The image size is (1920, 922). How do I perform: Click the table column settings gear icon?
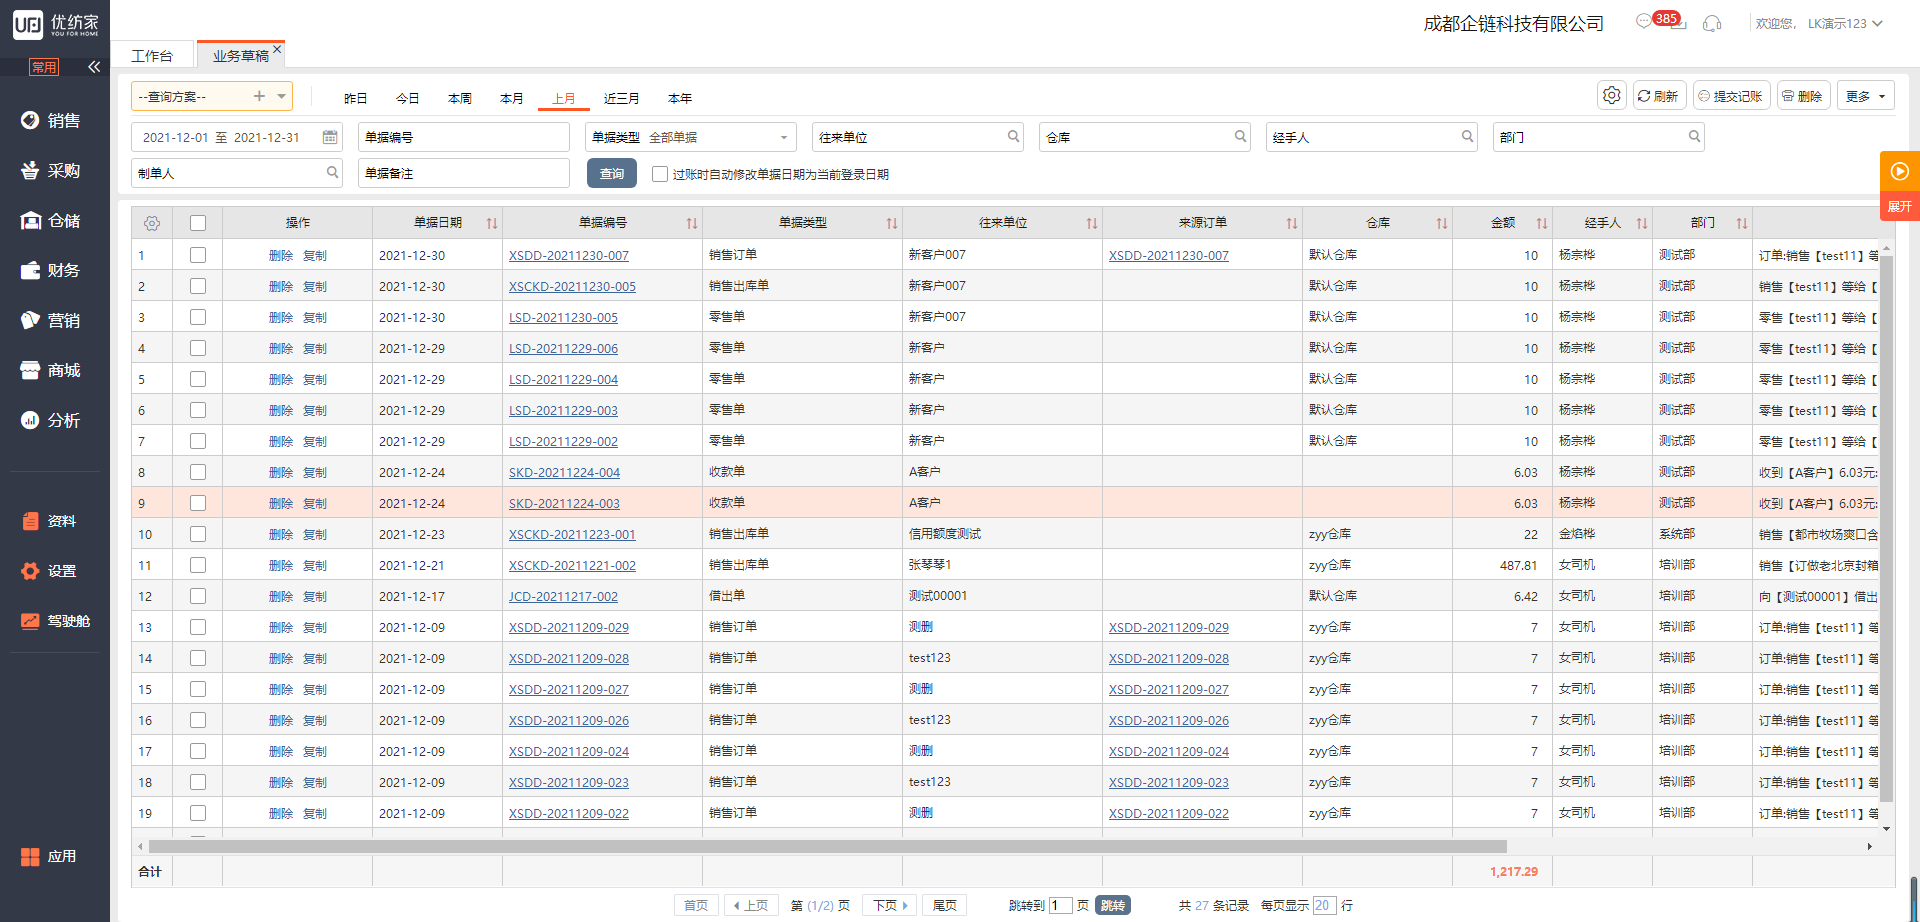152,223
